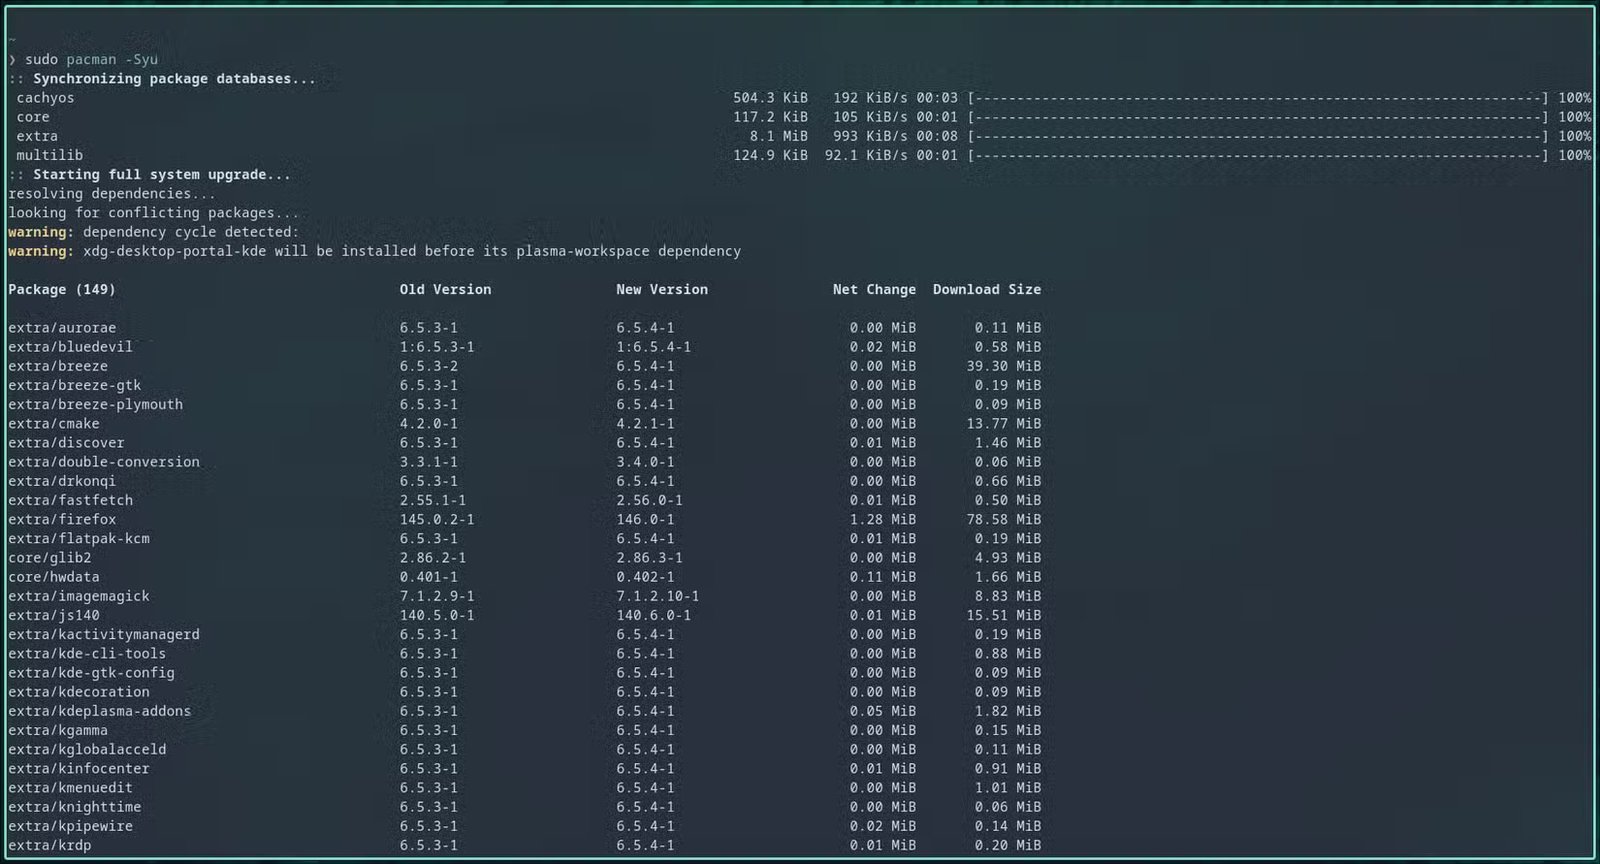
Task: Click the extra/knighttime package name
Action: pyautogui.click(x=74, y=807)
